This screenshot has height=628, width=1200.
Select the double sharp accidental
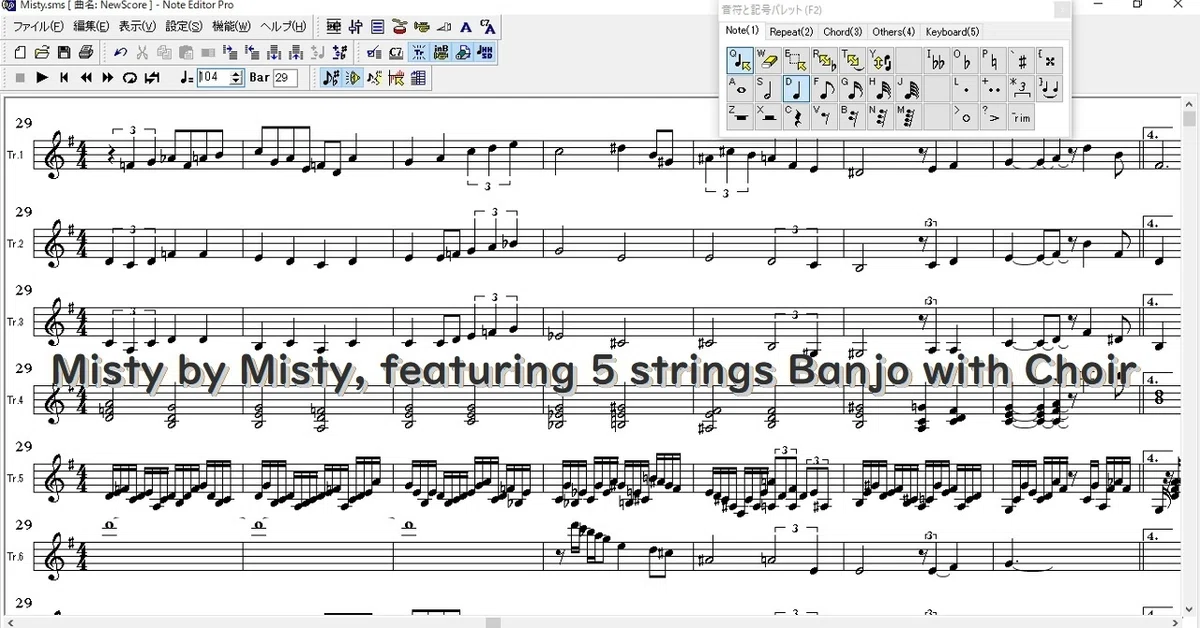pos(1049,60)
